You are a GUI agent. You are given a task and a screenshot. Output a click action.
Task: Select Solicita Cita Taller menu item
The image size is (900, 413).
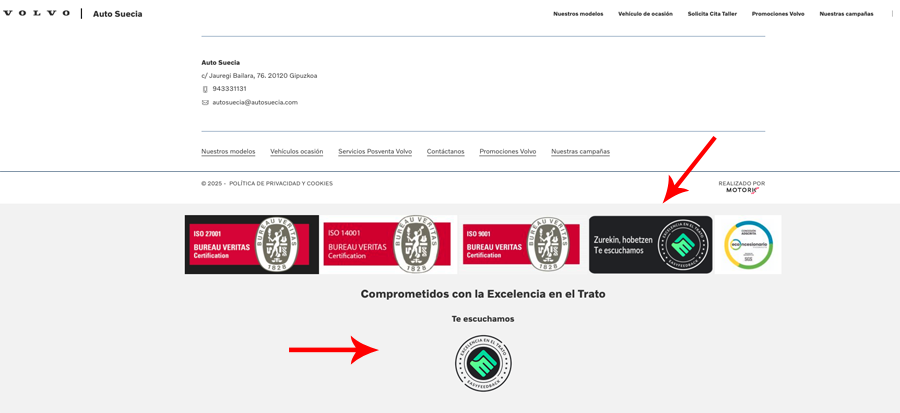pos(712,14)
